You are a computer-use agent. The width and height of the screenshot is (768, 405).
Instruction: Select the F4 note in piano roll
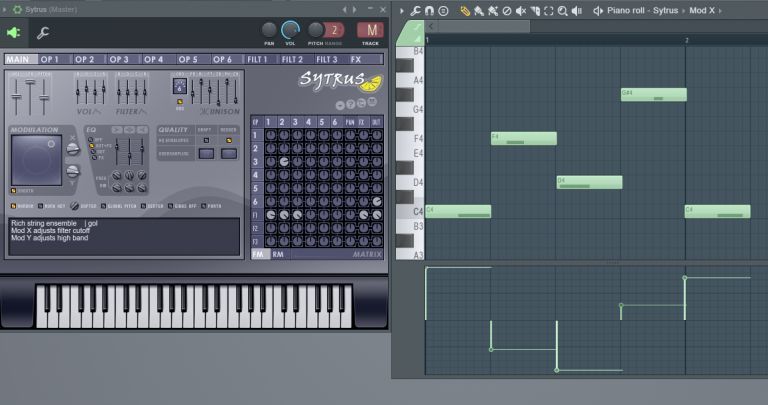[524, 139]
